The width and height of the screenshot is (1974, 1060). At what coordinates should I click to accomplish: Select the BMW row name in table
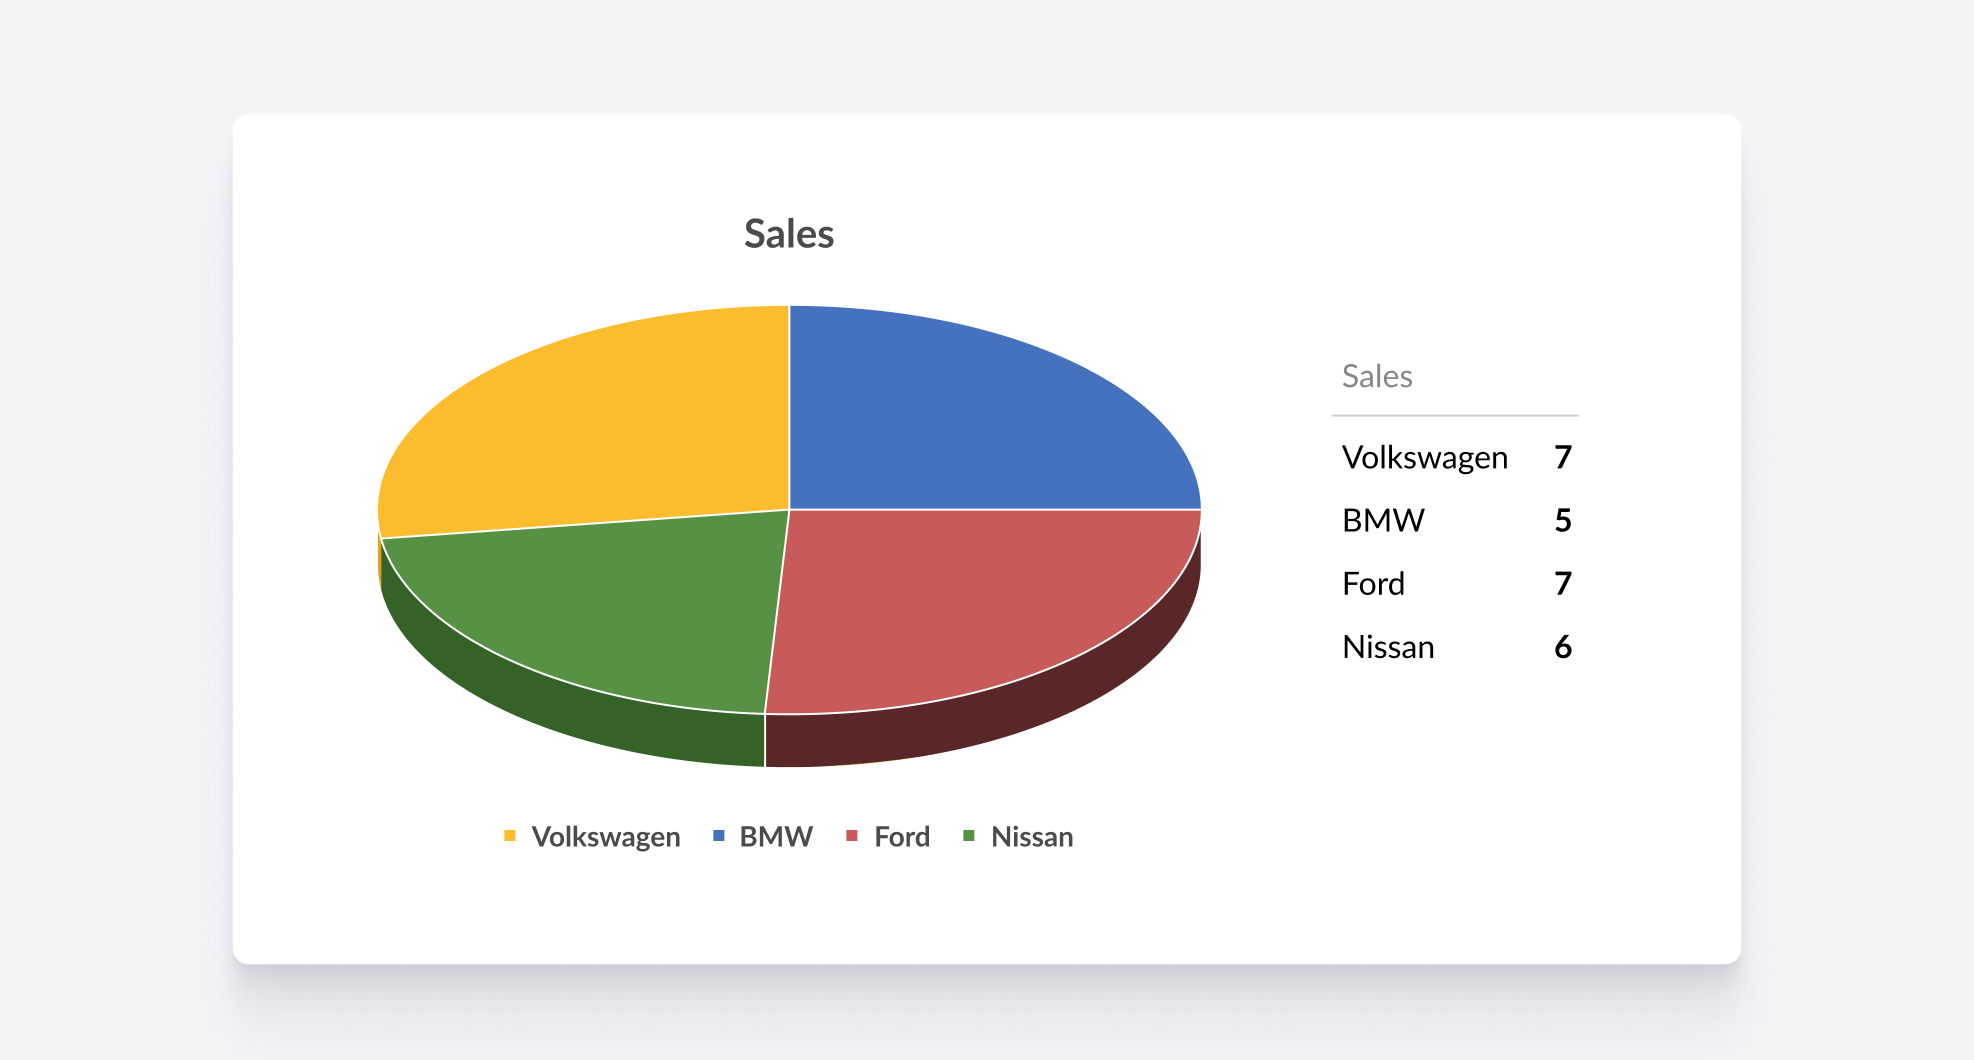click(x=1383, y=521)
